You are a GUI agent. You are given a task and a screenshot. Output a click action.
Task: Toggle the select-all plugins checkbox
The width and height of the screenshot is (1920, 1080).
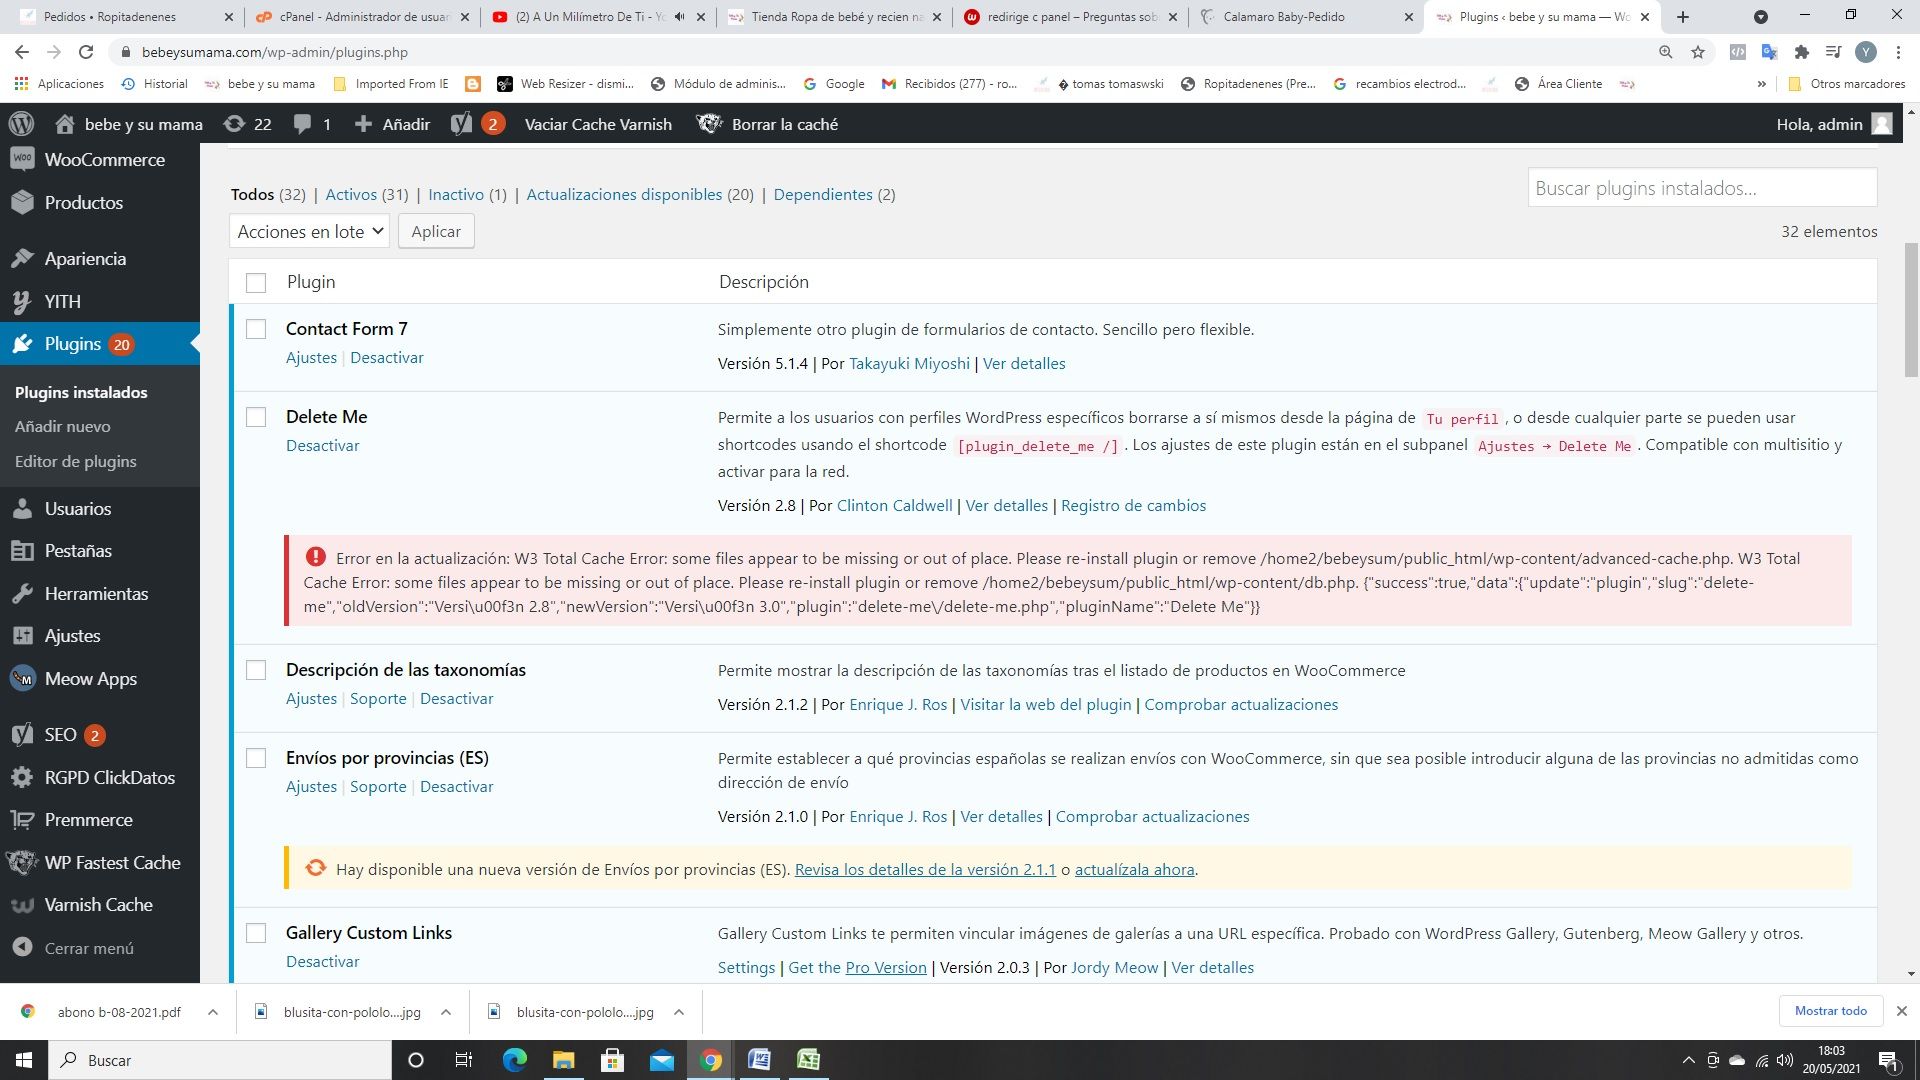coord(256,283)
